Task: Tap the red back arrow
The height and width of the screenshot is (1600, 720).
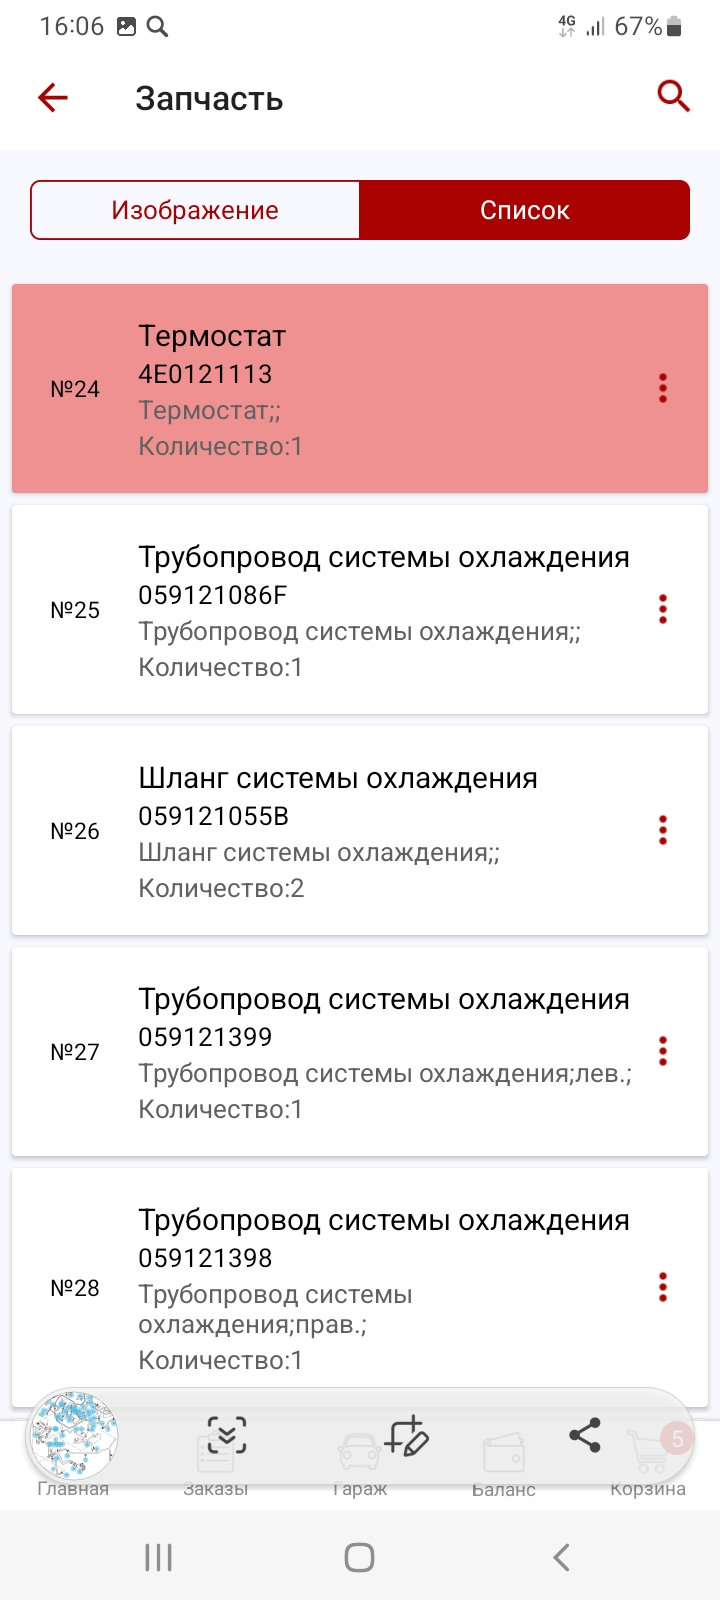Action: tap(53, 97)
